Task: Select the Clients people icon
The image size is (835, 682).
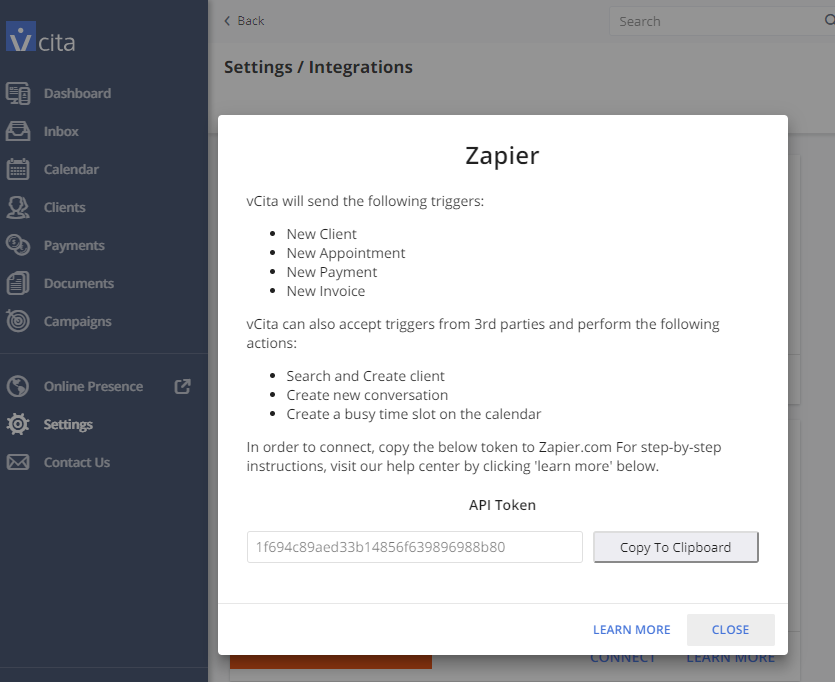Action: 18,207
